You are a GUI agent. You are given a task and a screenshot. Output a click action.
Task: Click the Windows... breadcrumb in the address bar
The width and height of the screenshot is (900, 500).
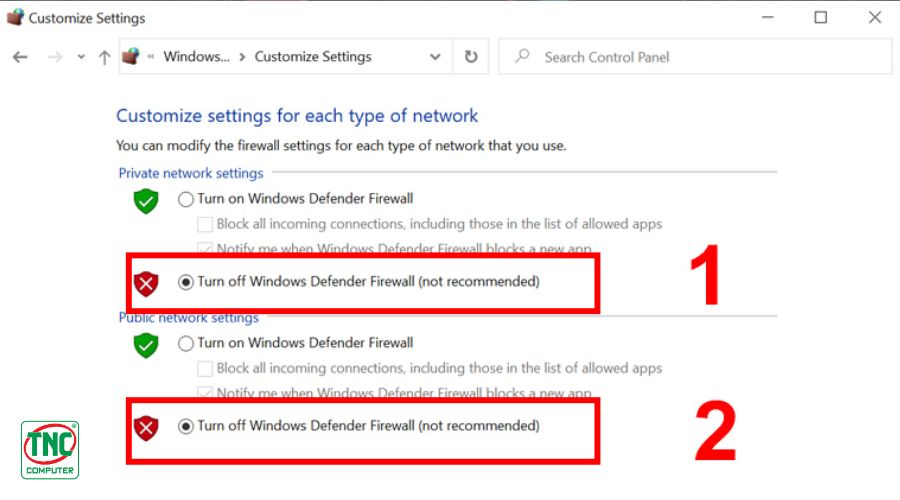coord(196,56)
